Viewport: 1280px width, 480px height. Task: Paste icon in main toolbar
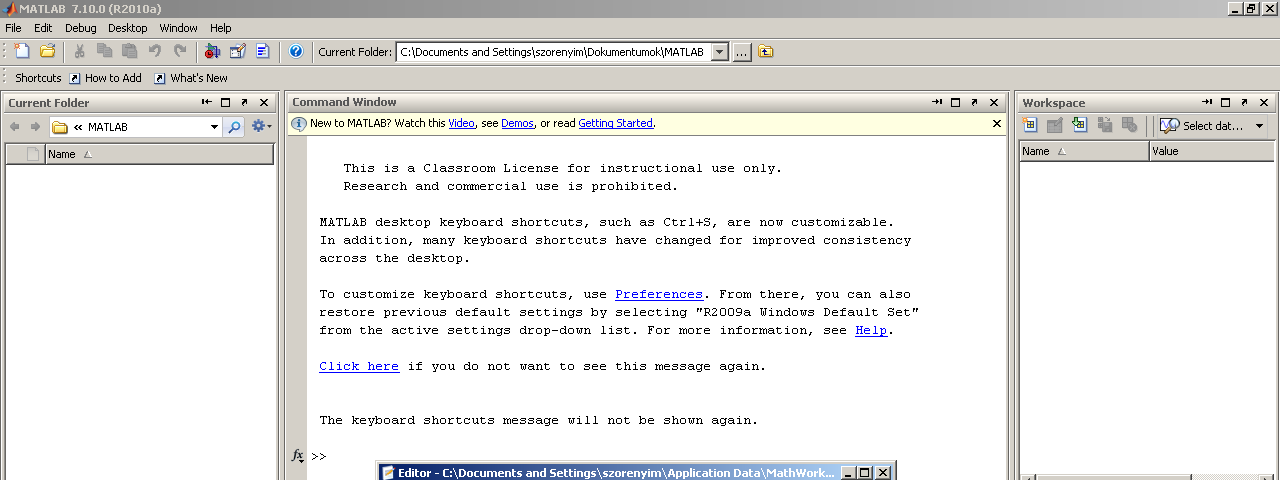pos(130,51)
